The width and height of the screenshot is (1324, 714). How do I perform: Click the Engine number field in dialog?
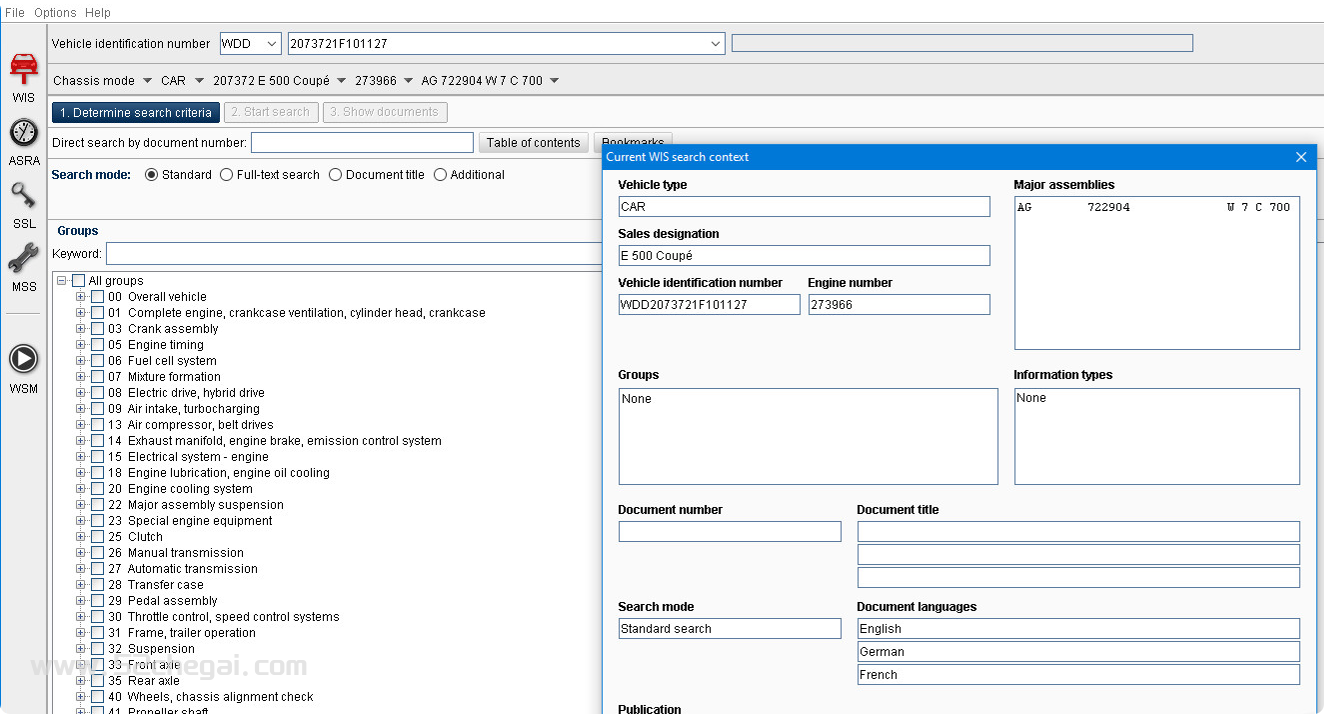(x=899, y=305)
